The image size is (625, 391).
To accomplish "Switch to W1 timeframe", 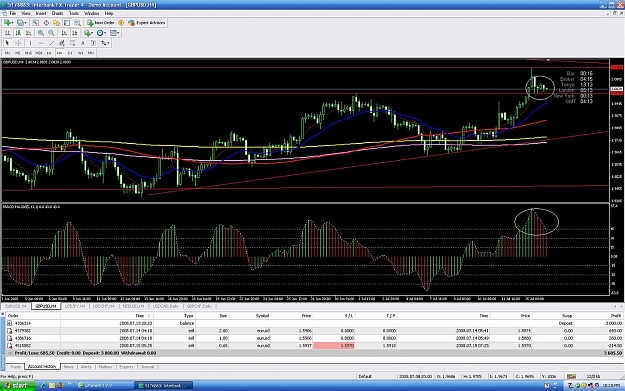I will coord(81,53).
